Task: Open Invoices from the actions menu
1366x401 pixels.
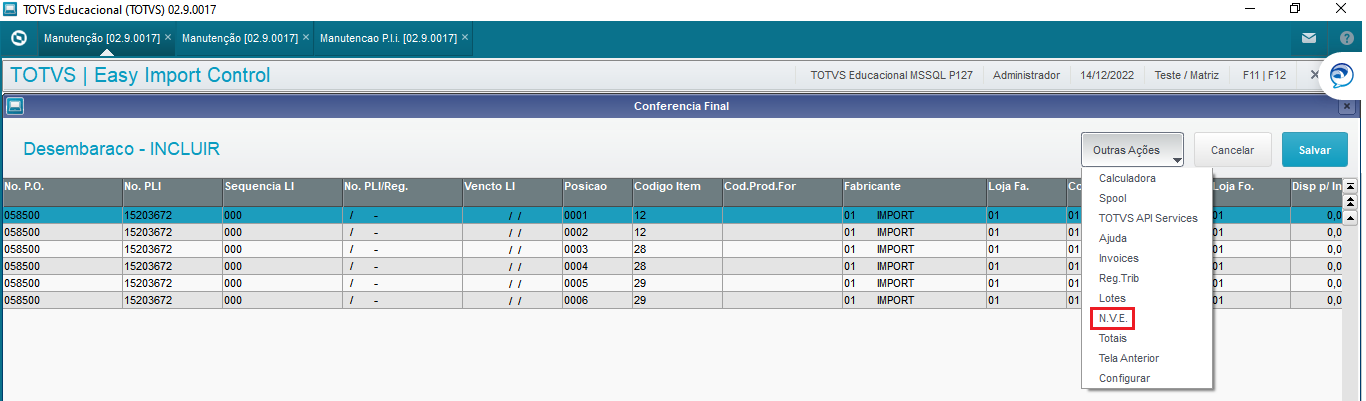Action: point(1147,258)
